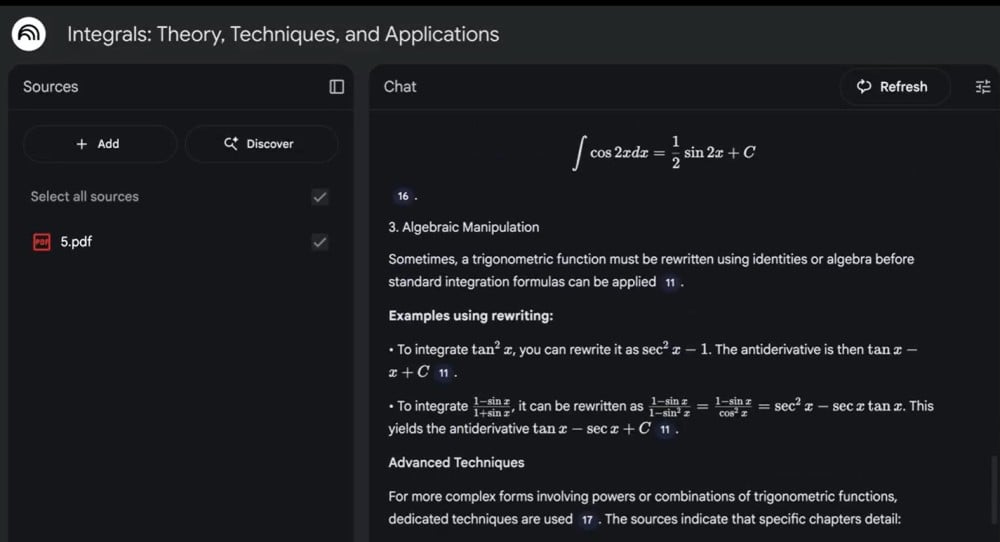Screen dimensions: 1000x542
Task: Click the Sources panel header
Action: point(51,87)
